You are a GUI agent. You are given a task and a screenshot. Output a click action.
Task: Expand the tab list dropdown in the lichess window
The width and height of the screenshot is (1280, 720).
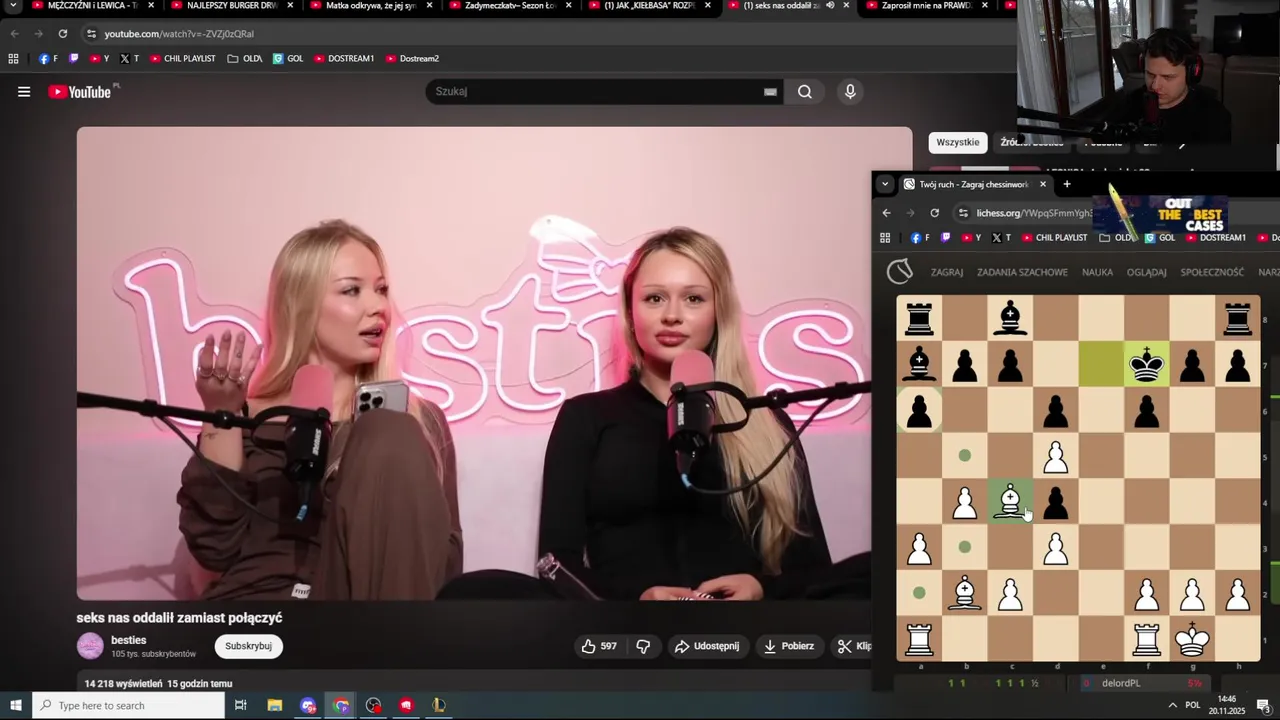tap(885, 184)
